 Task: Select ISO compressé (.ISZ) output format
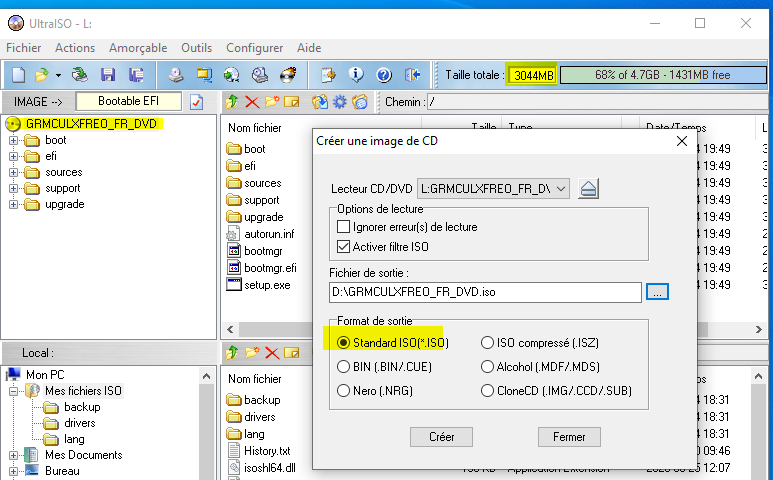(x=487, y=343)
